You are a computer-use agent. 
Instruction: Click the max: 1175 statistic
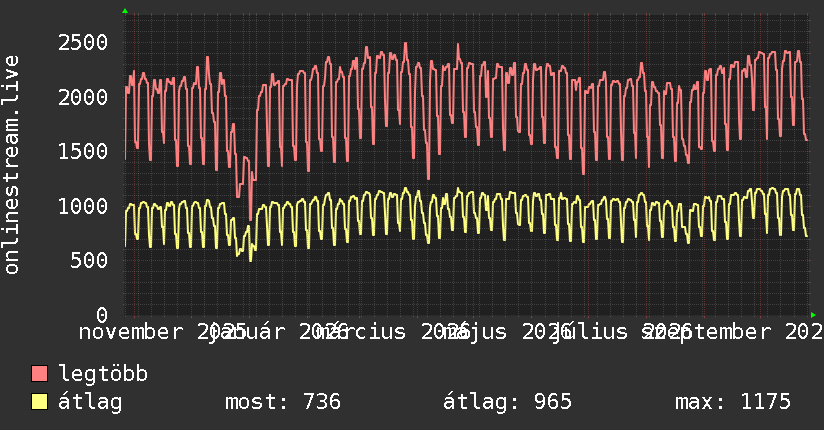[733, 402]
